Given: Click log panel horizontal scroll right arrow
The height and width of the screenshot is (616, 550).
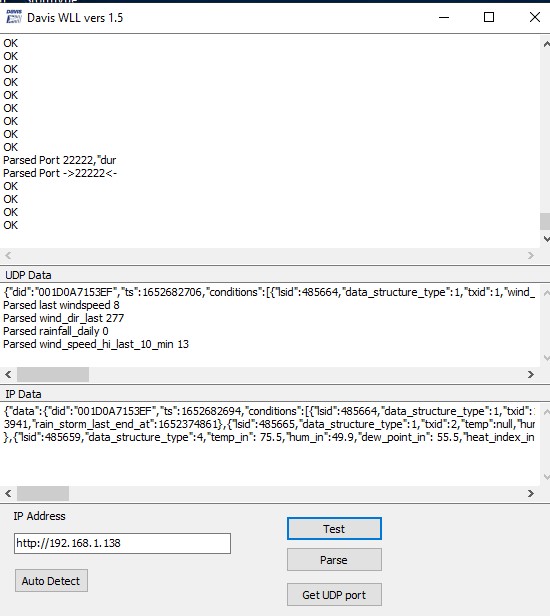Looking at the screenshot, I should pos(531,256).
